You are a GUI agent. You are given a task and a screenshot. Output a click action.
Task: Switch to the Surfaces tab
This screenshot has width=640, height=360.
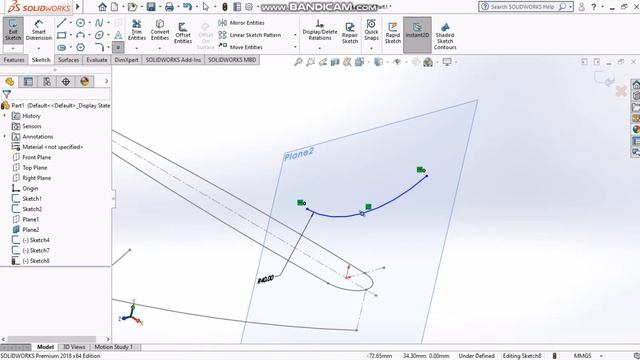click(68, 60)
